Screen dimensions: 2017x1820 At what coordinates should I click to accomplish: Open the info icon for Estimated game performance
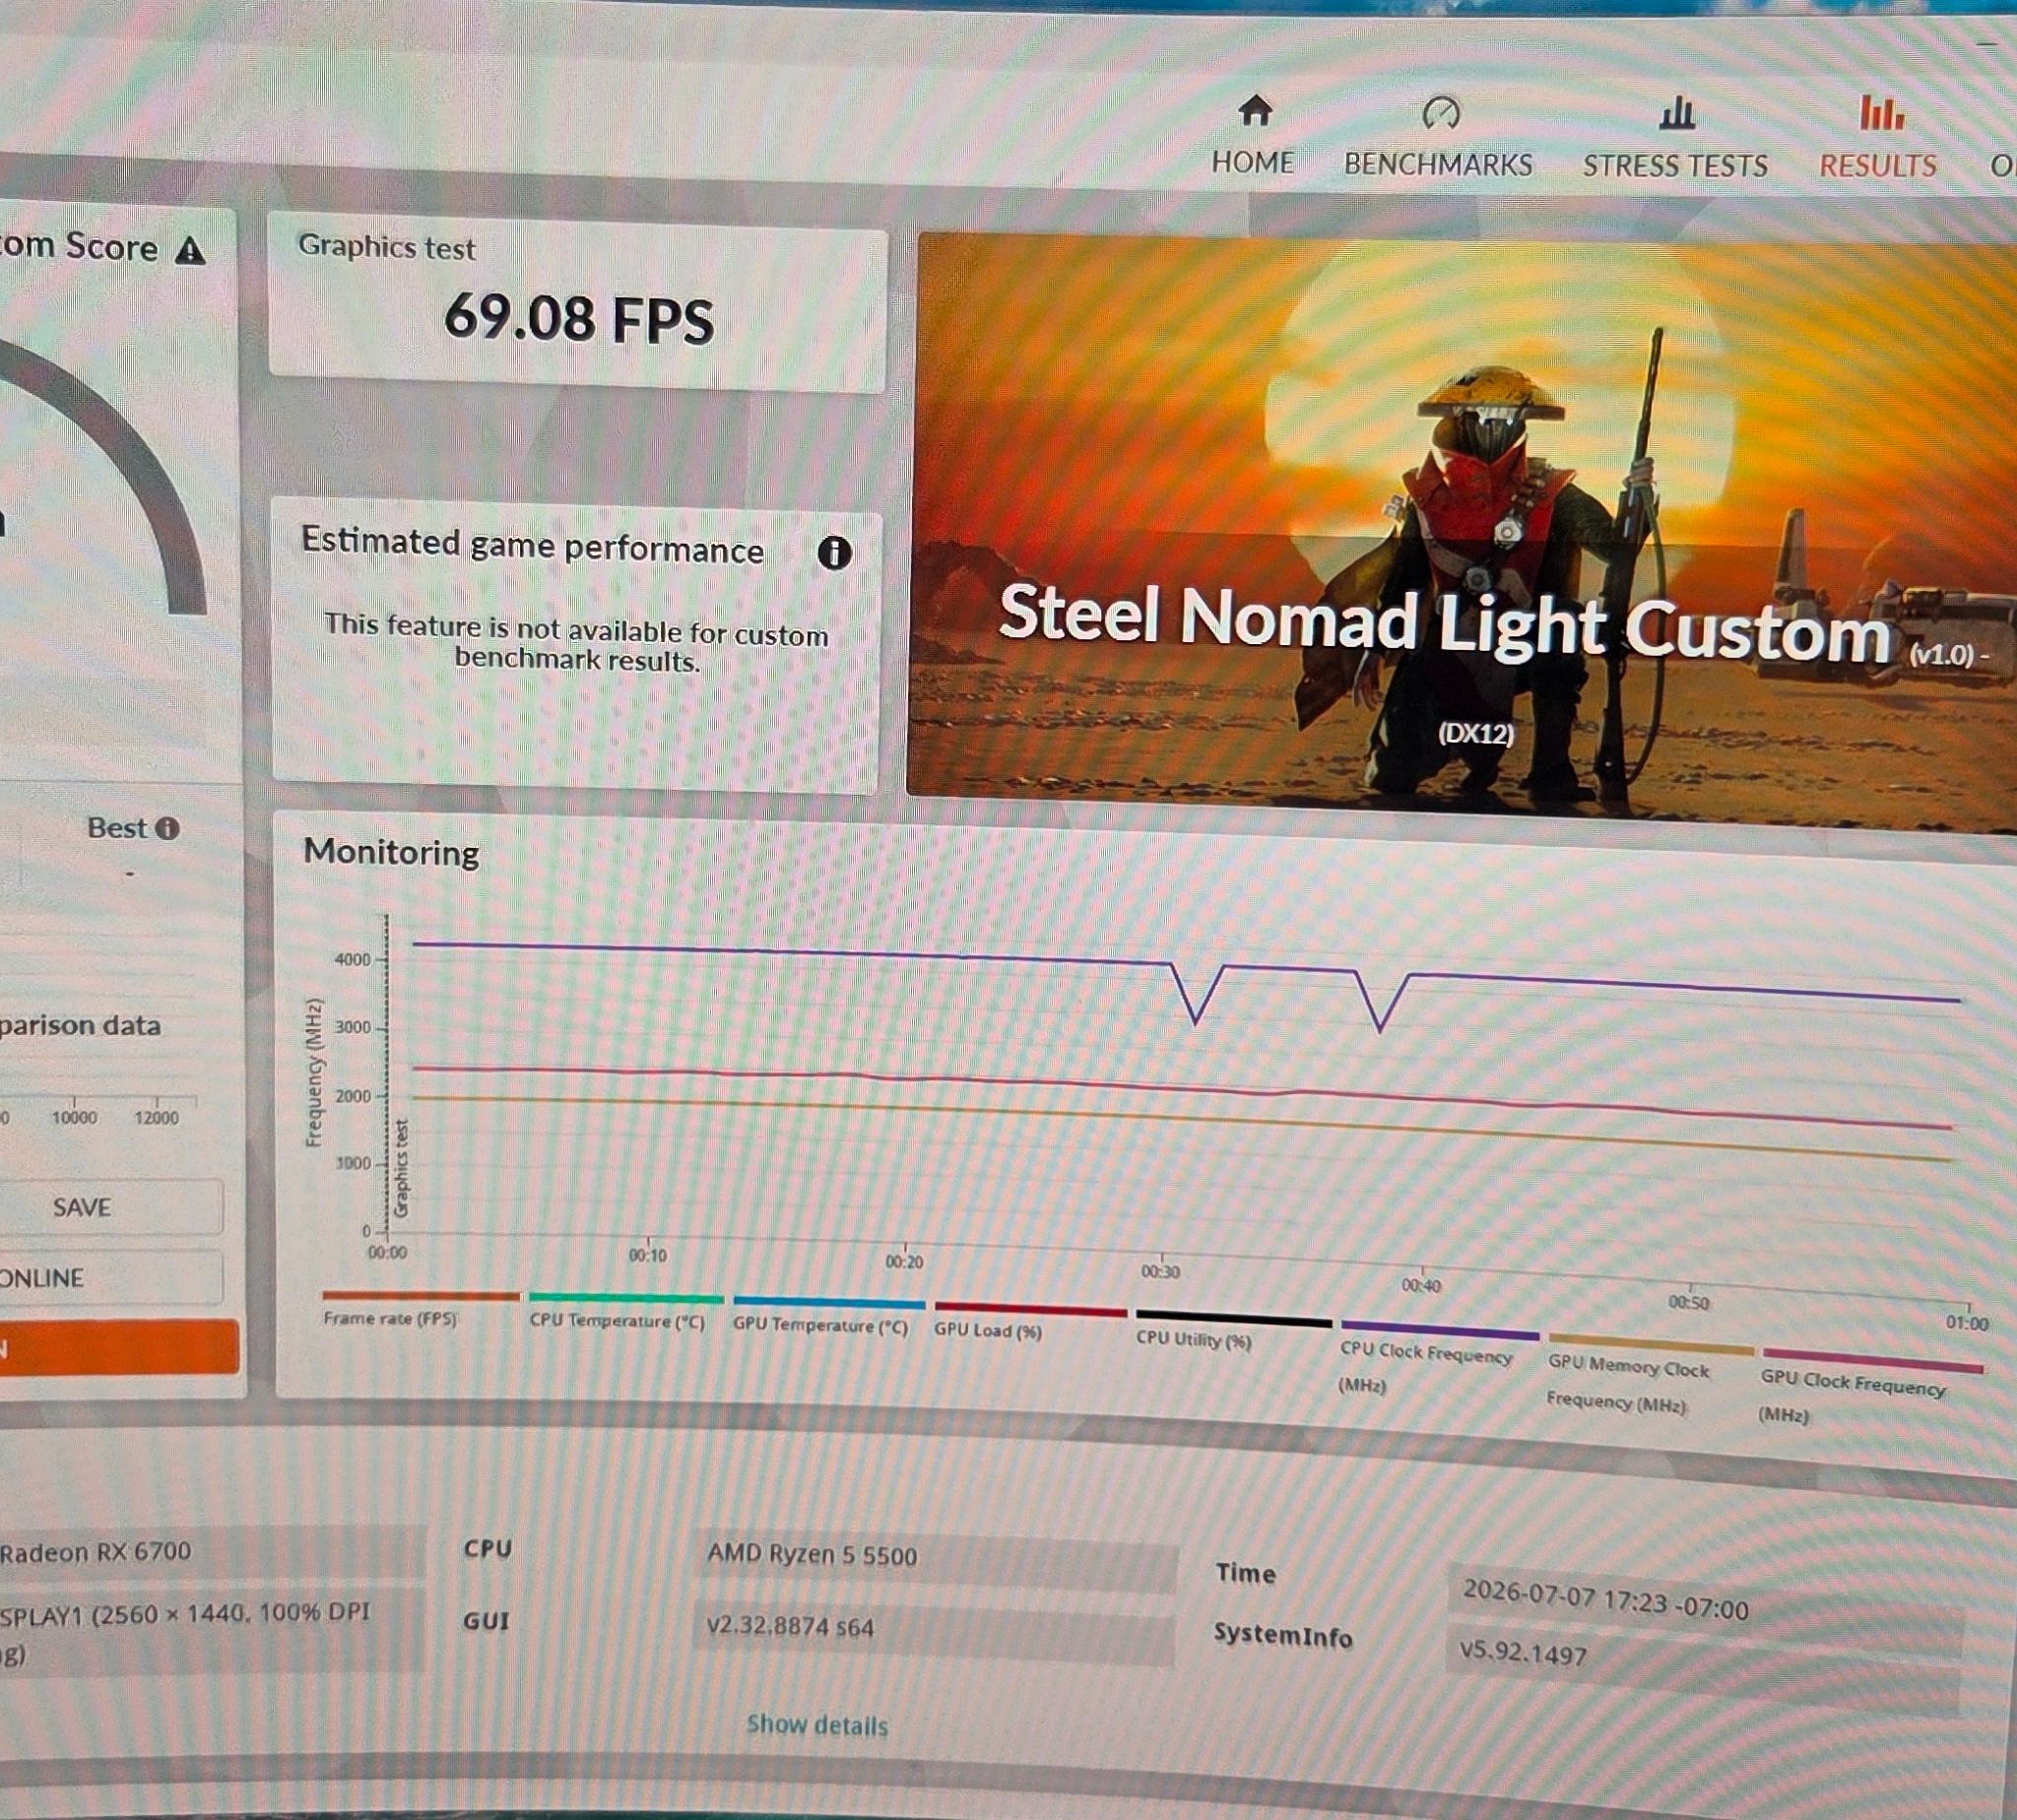point(834,552)
